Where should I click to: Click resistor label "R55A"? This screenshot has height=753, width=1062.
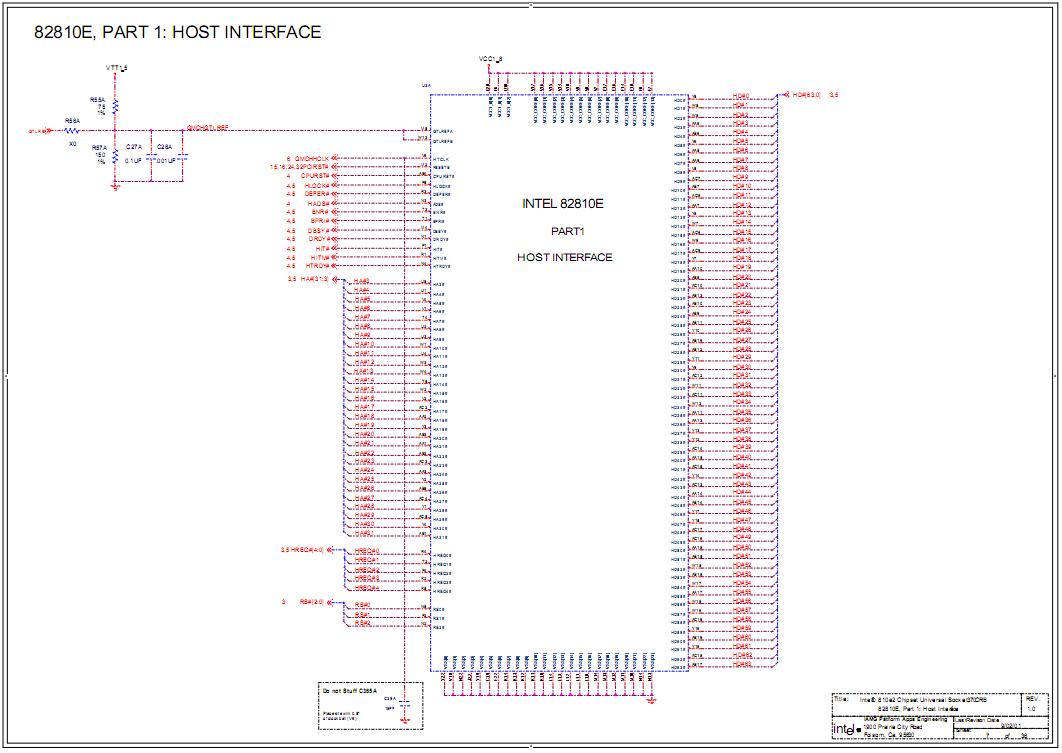point(98,100)
